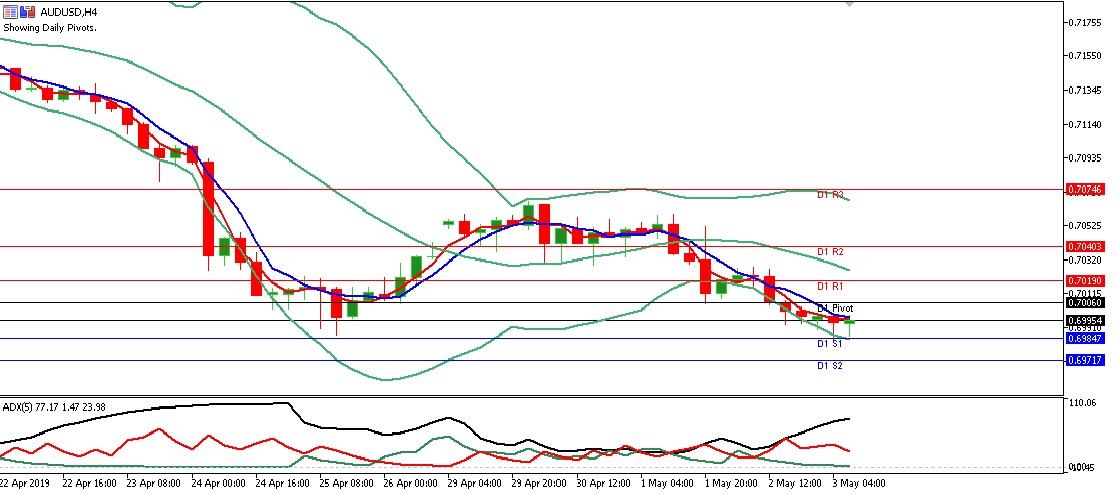Viewport: 1115px width, 495px height.
Task: Click the 0.69847 blue price tag
Action: point(1085,339)
